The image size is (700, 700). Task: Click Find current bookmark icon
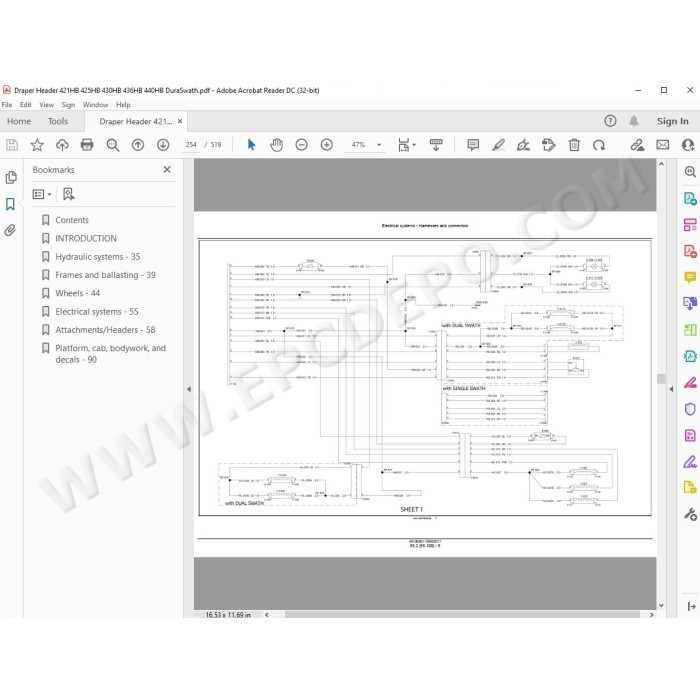68,194
